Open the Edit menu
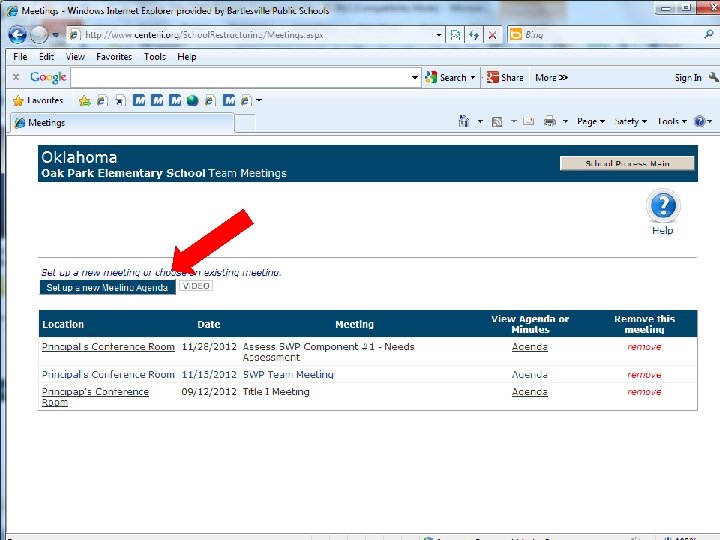Image resolution: width=720 pixels, height=540 pixels. (x=46, y=56)
